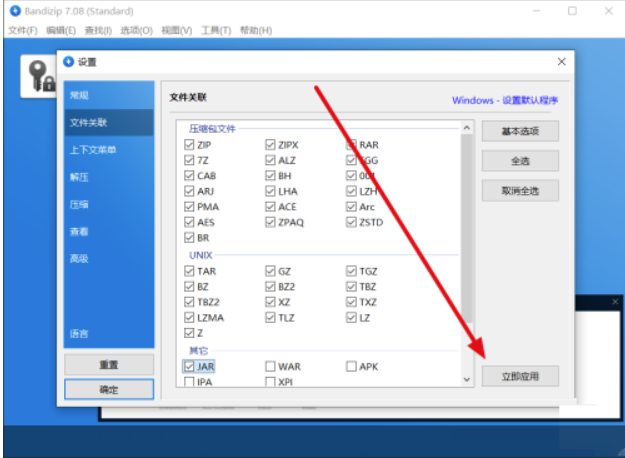Click the Bandizip logo in the settings dialog title
The width and height of the screenshot is (625, 458).
69,62
